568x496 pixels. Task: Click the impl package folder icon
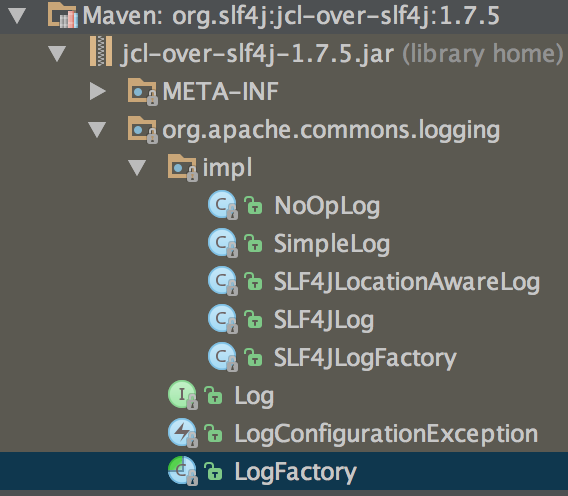(x=183, y=167)
